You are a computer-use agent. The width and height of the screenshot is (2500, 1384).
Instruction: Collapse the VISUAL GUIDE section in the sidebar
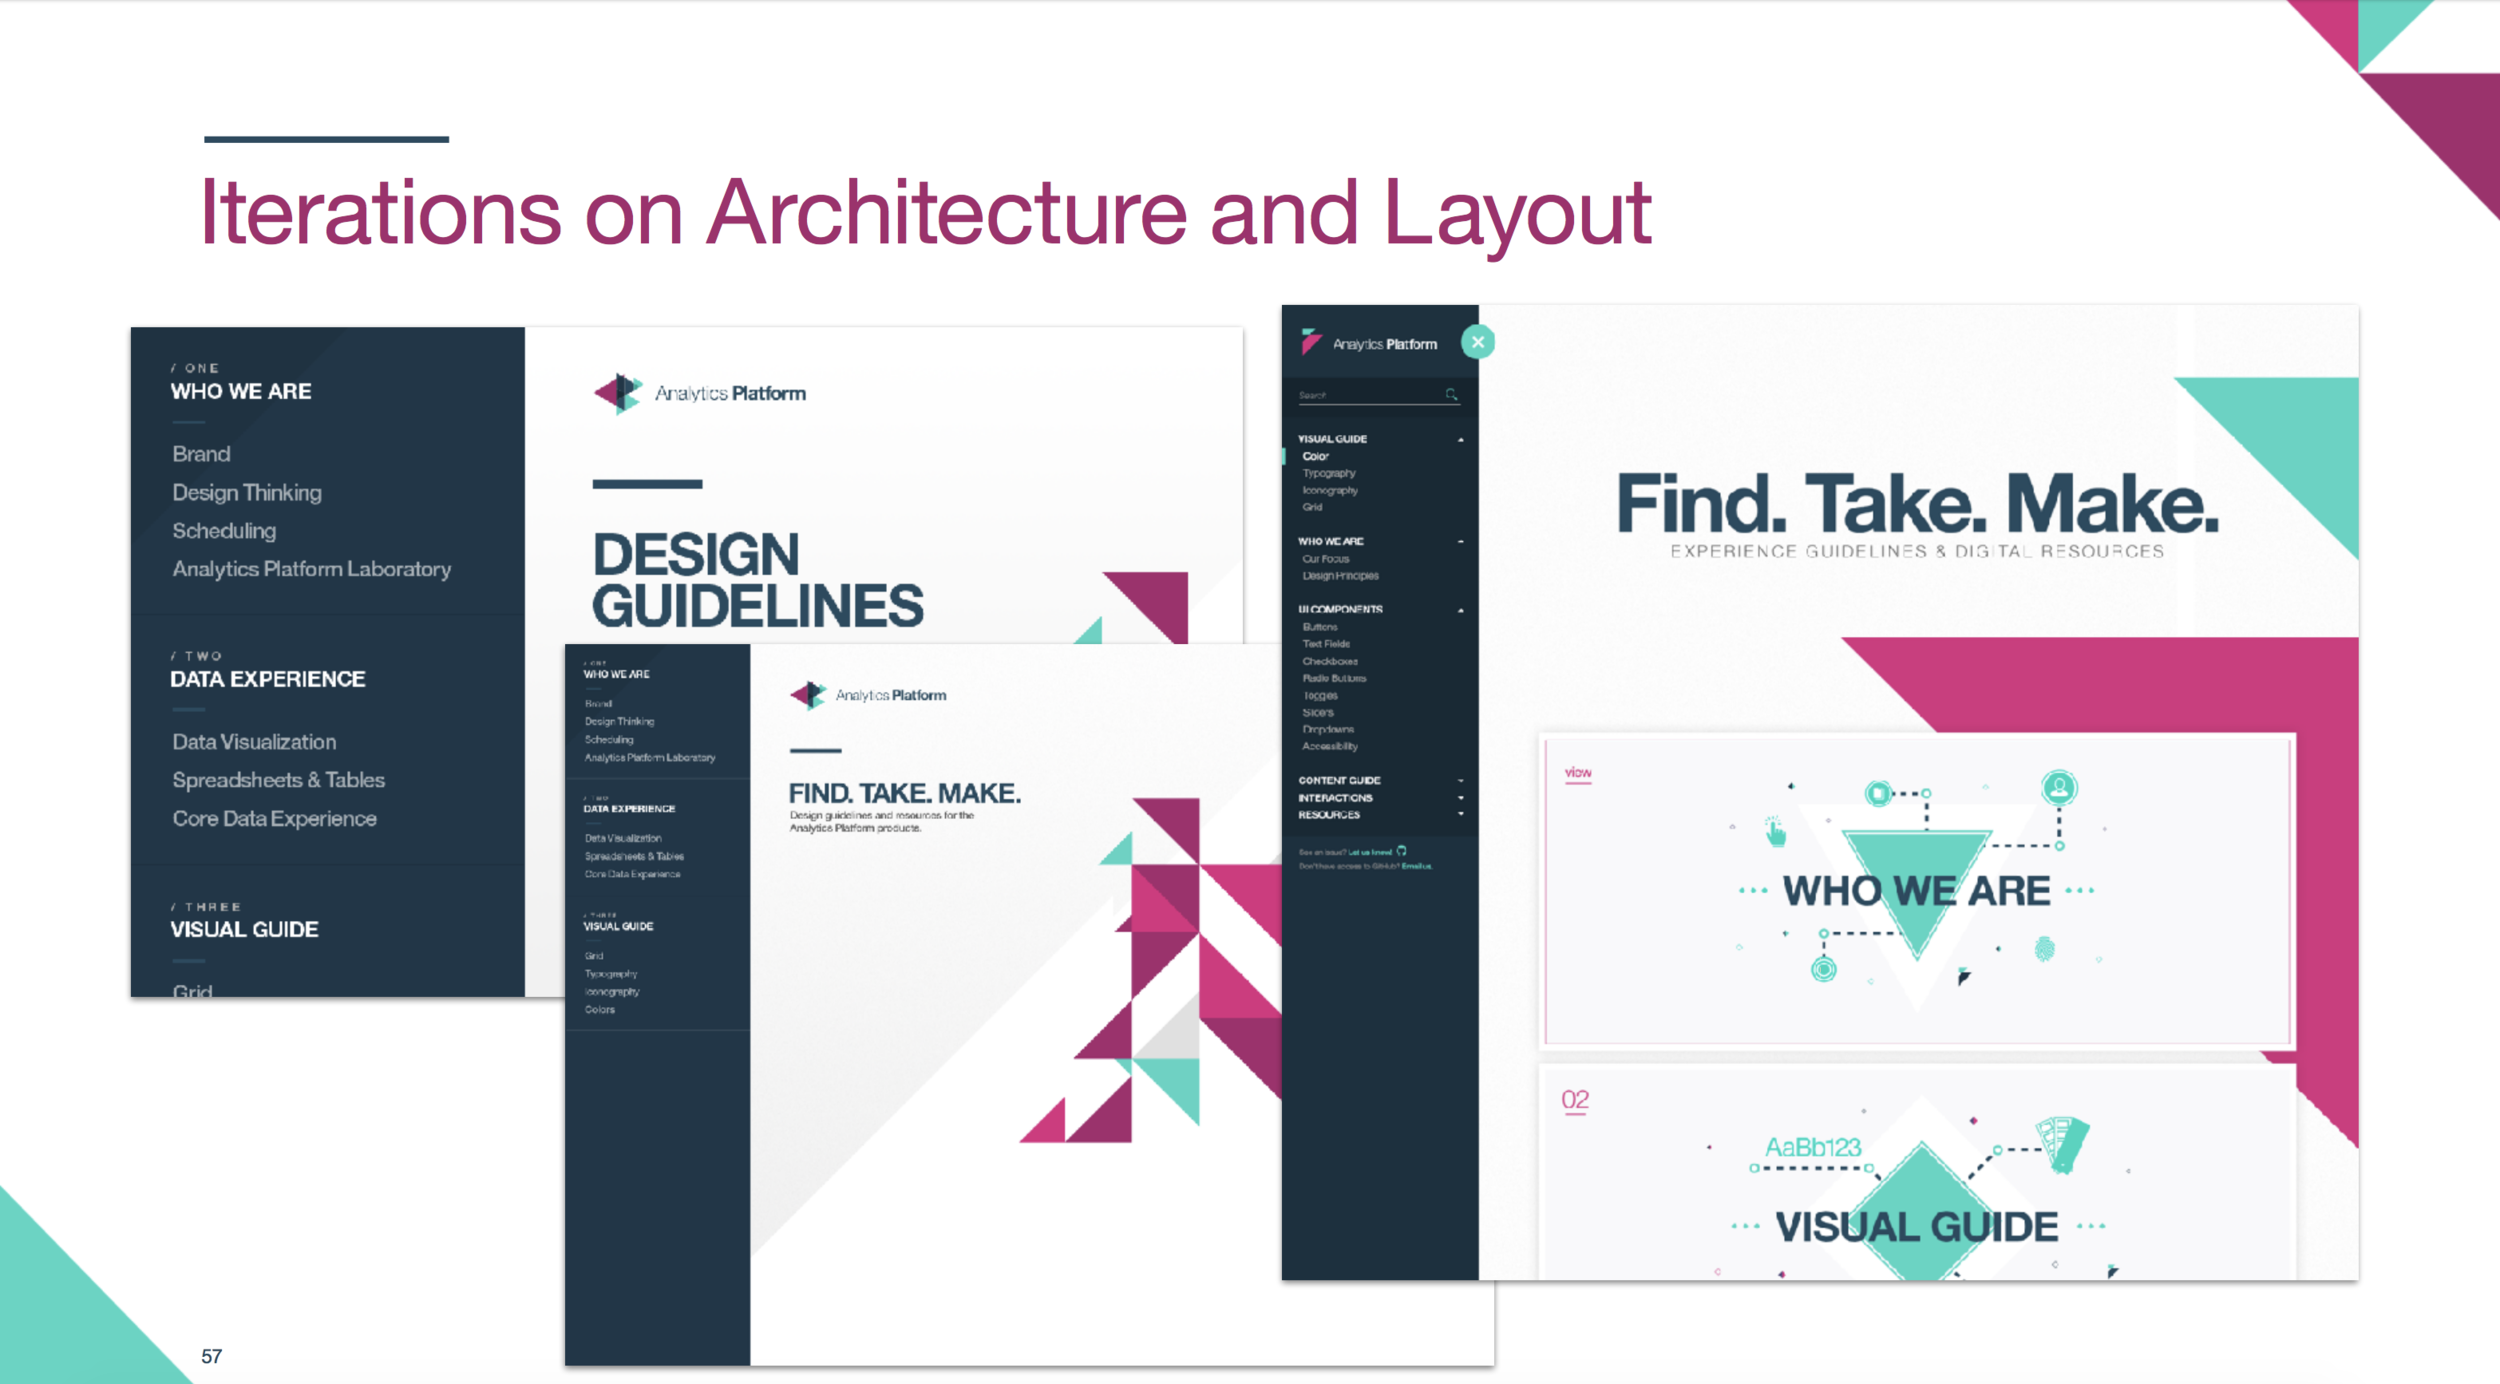point(1462,439)
